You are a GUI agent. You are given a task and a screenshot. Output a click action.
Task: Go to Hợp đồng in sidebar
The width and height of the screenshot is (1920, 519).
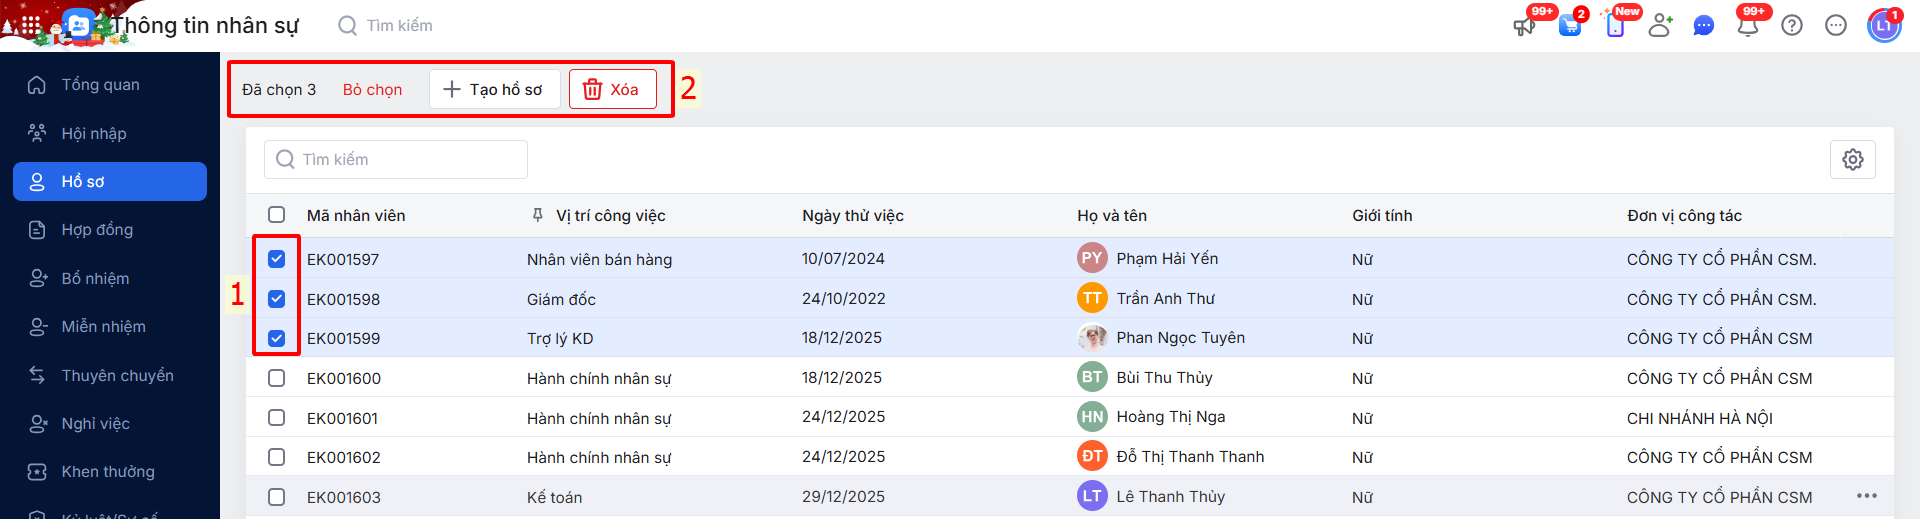tap(97, 230)
